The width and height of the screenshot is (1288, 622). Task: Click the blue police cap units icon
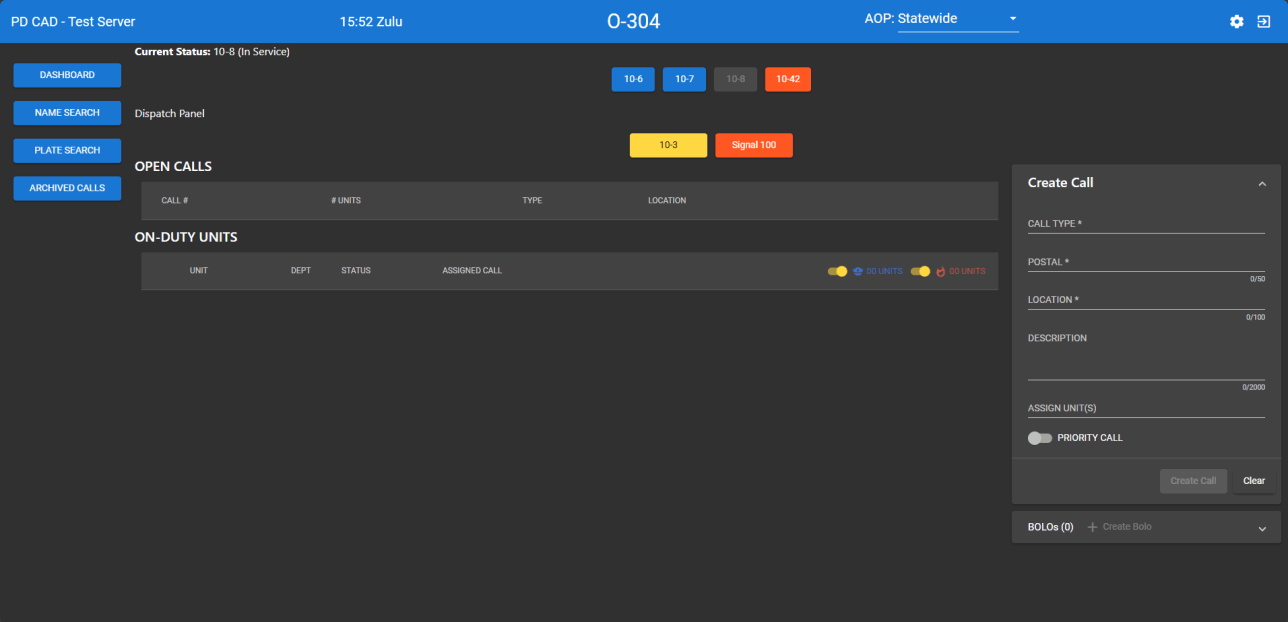(857, 271)
